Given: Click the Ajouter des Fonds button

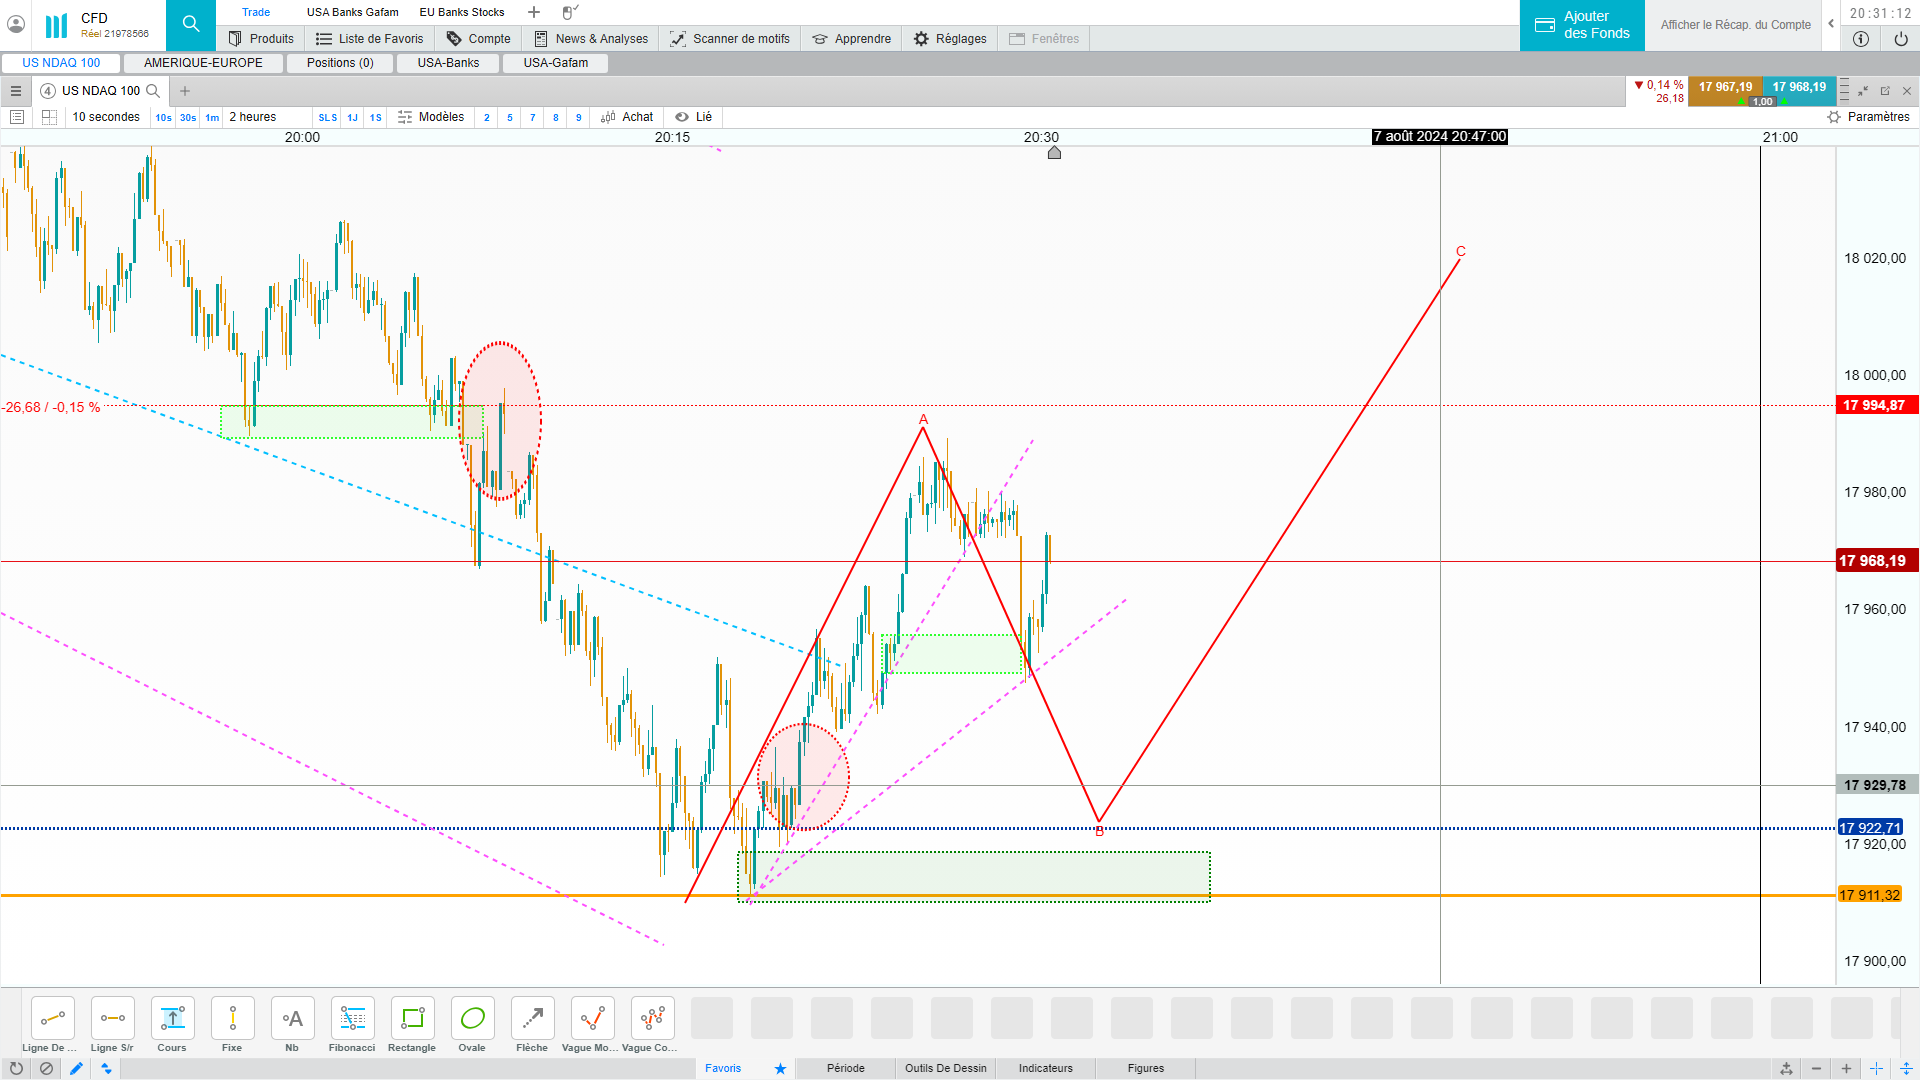Looking at the screenshot, I should 1582,25.
